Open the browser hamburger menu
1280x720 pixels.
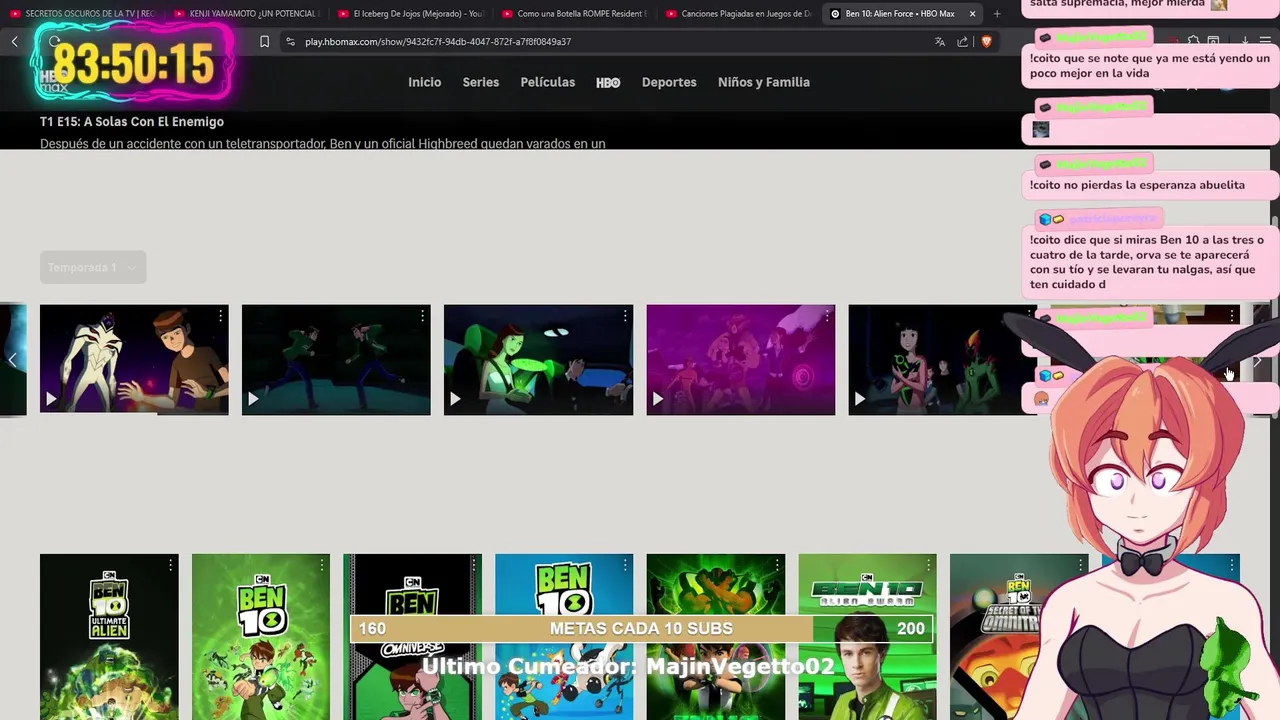tap(1265, 41)
